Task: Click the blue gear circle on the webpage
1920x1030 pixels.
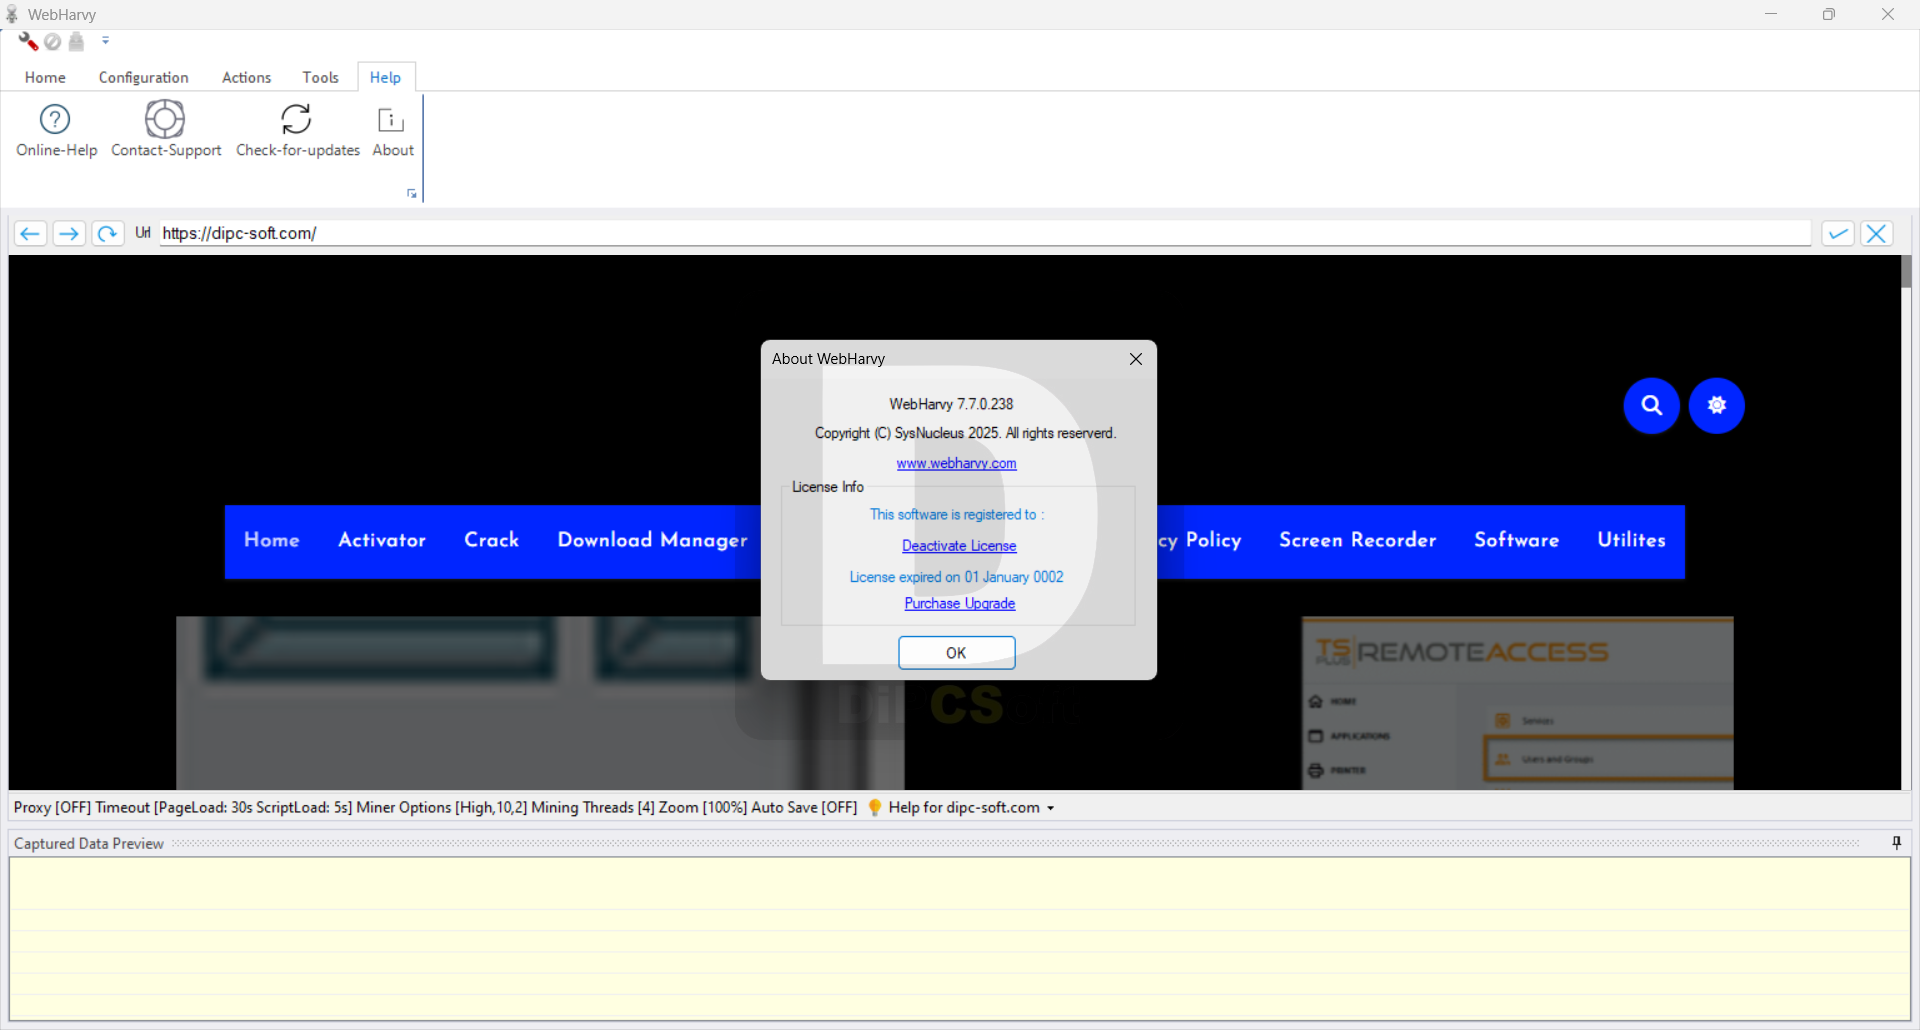Action: point(1717,405)
